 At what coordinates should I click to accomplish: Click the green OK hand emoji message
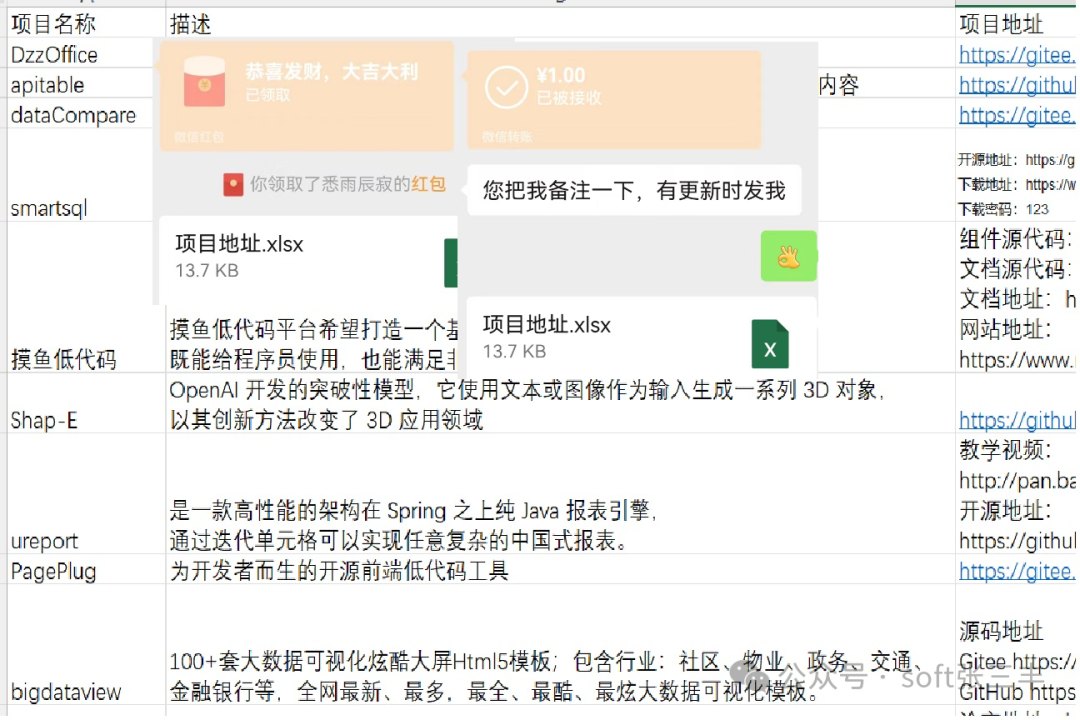[789, 256]
